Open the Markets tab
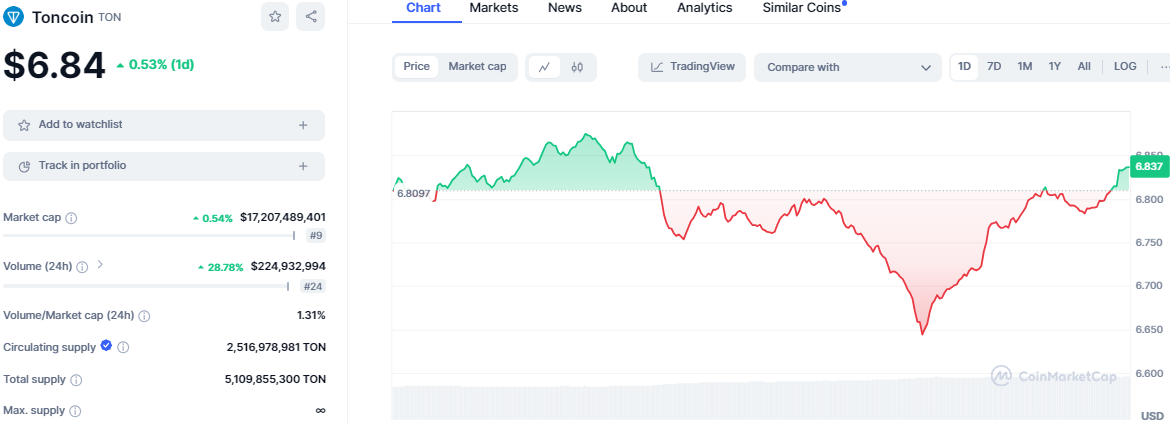The image size is (1170, 423). pos(494,8)
